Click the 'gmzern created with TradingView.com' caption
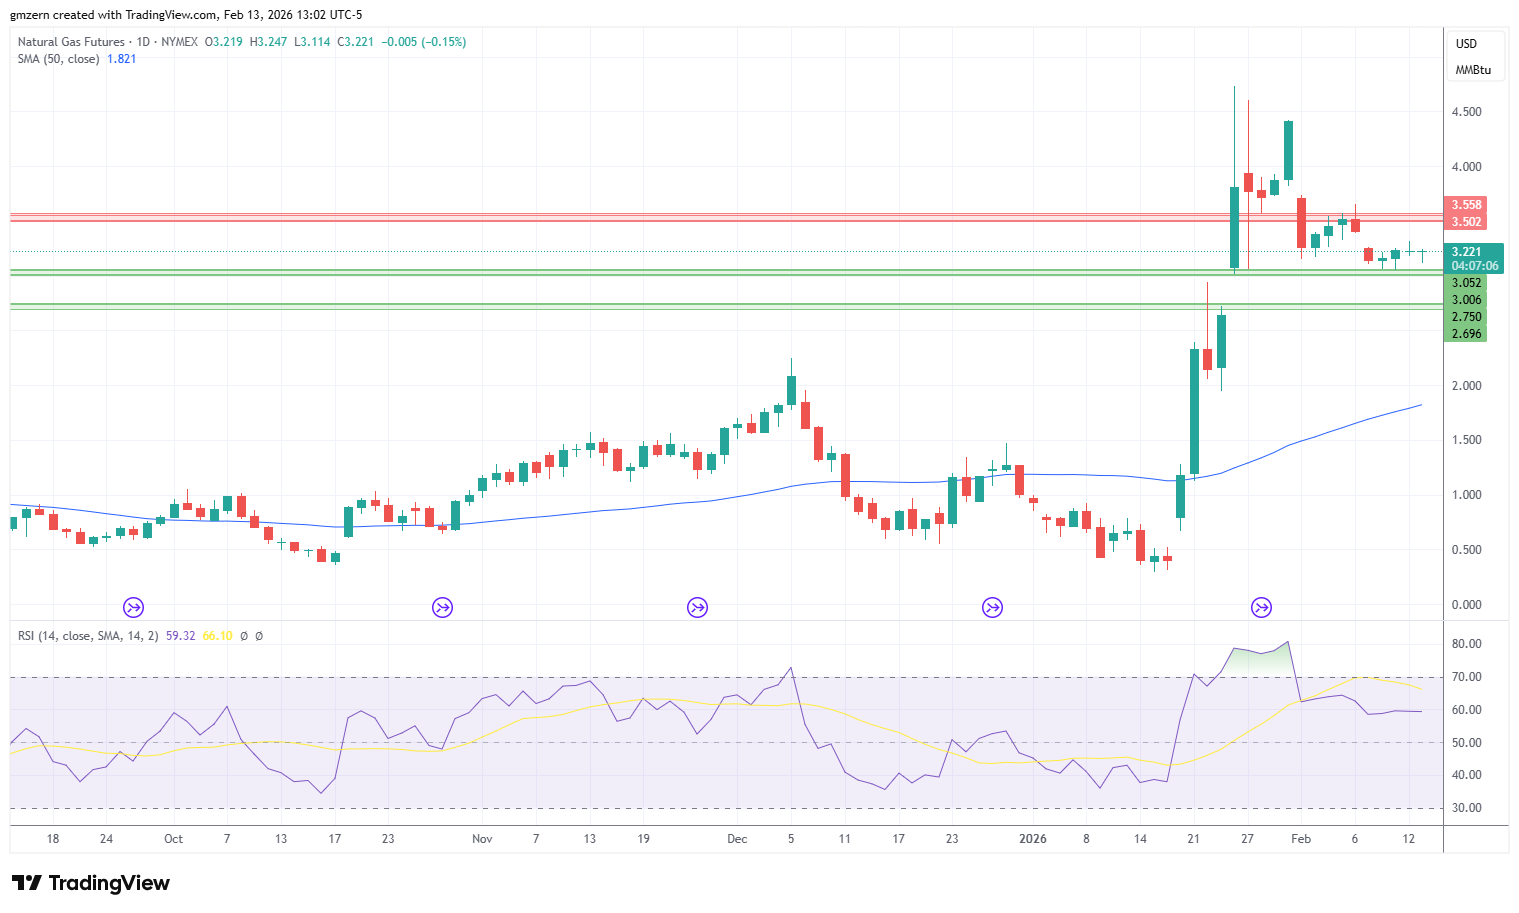1519x913 pixels. [x=113, y=15]
